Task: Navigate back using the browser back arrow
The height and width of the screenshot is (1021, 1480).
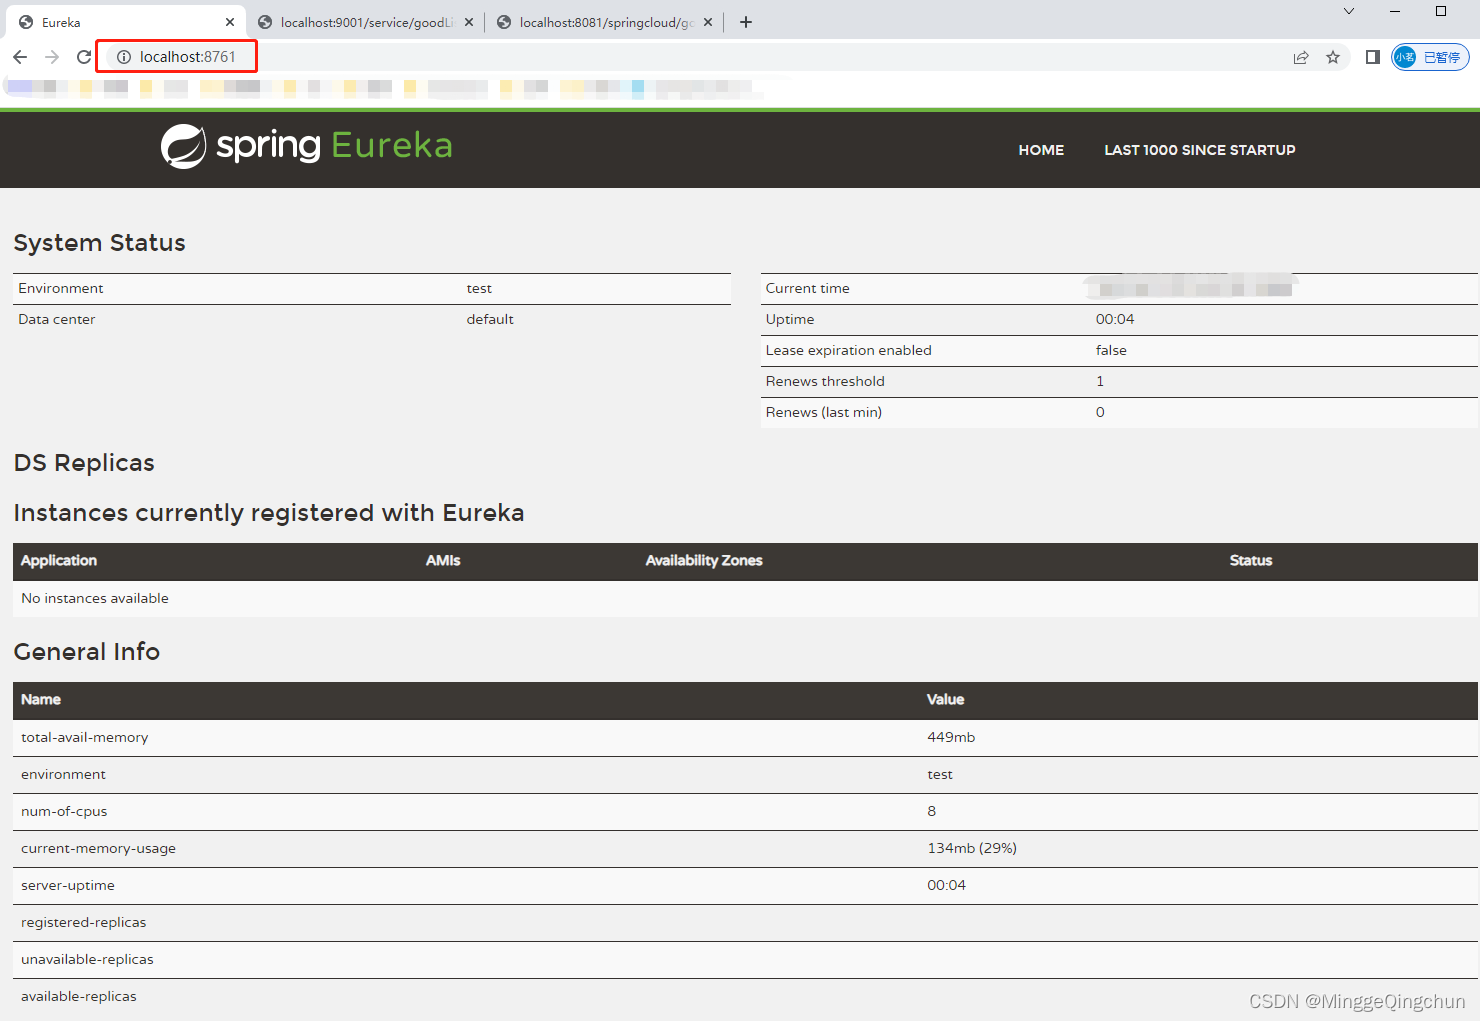Action: pyautogui.click(x=20, y=57)
